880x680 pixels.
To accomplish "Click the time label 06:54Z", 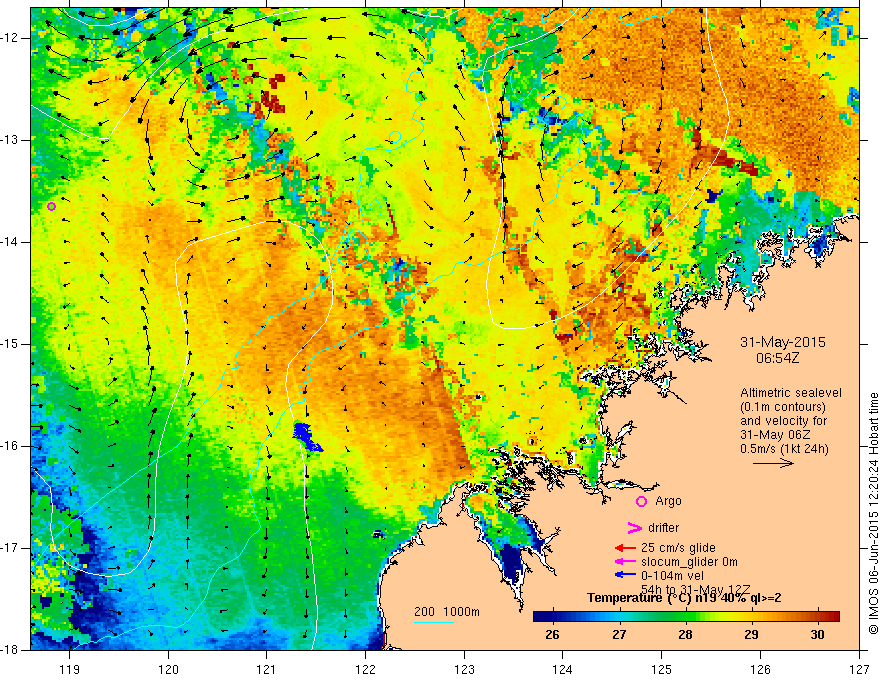I will point(777,358).
